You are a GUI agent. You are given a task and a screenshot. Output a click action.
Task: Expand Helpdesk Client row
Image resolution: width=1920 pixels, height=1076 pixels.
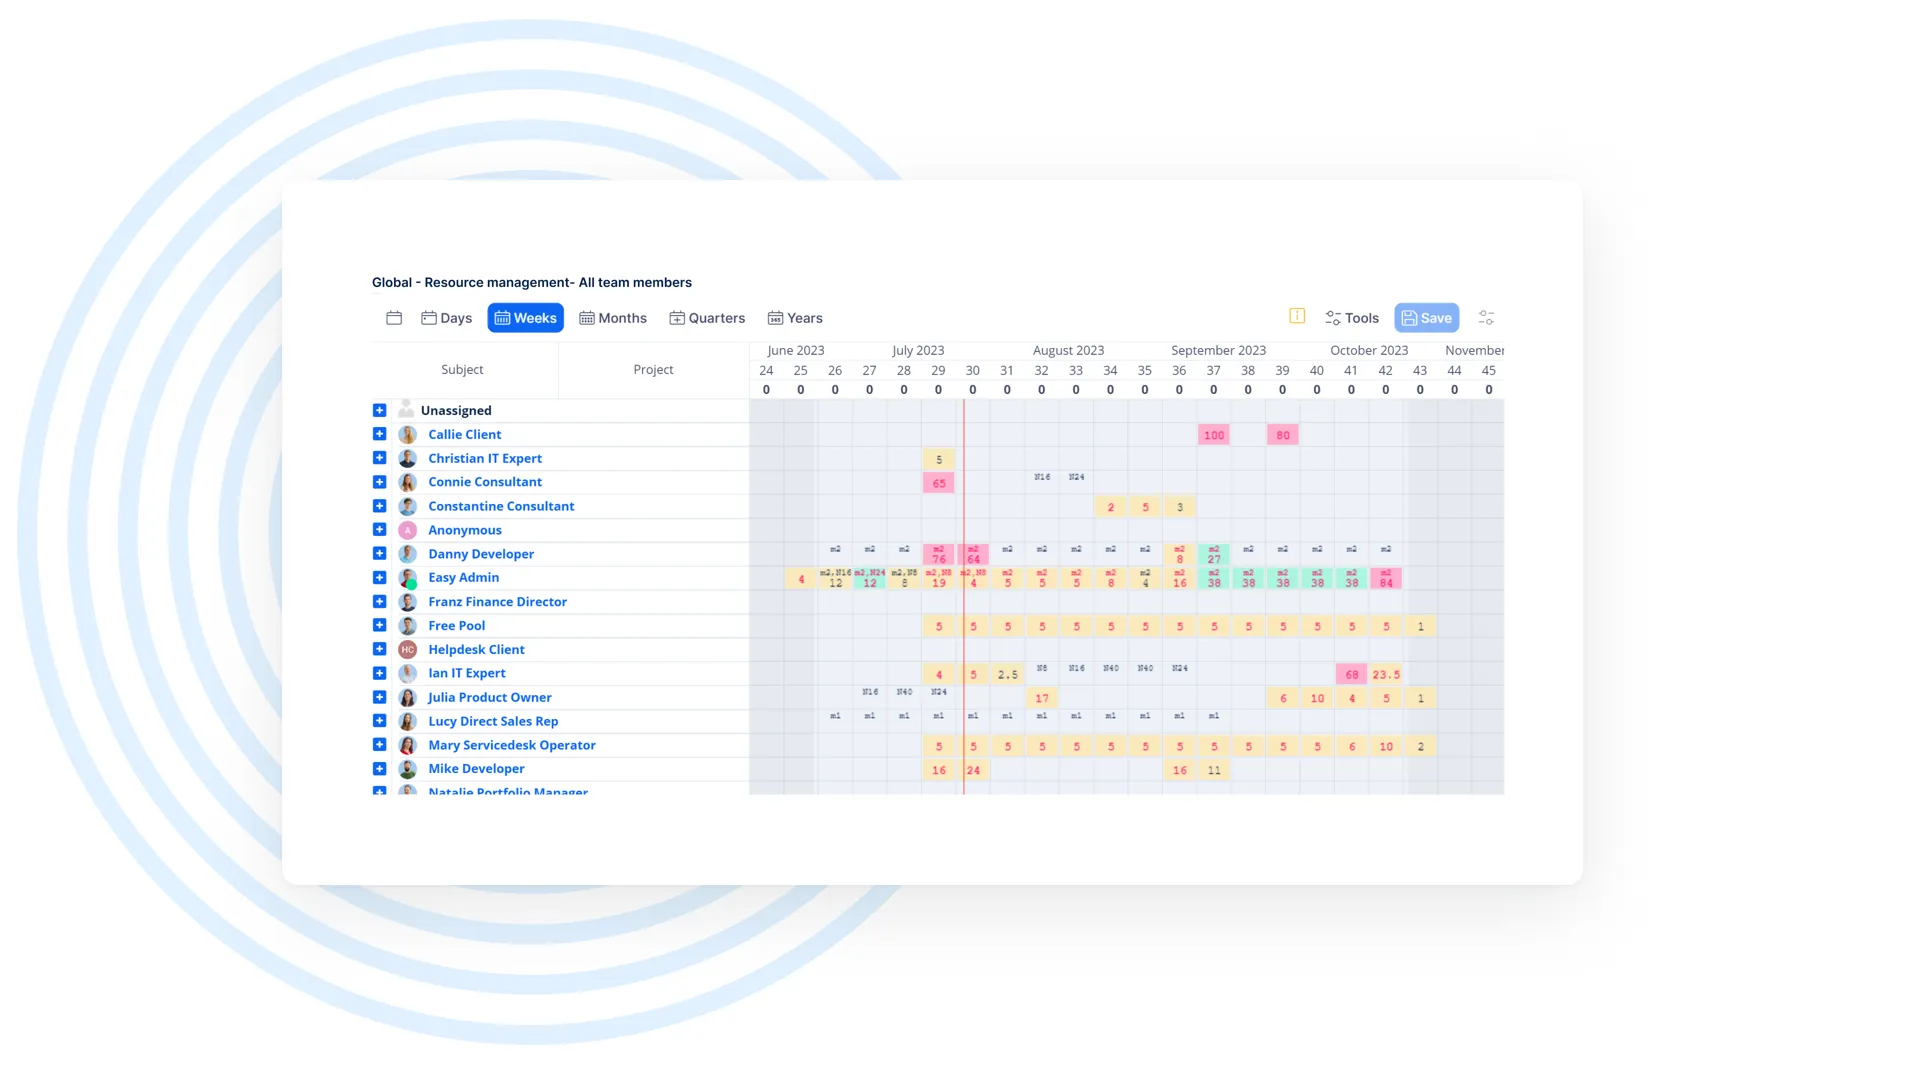379,649
